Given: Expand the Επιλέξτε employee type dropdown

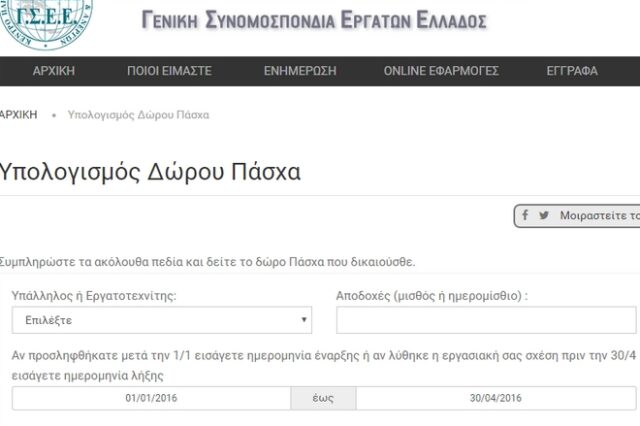Looking at the screenshot, I should tap(162, 320).
